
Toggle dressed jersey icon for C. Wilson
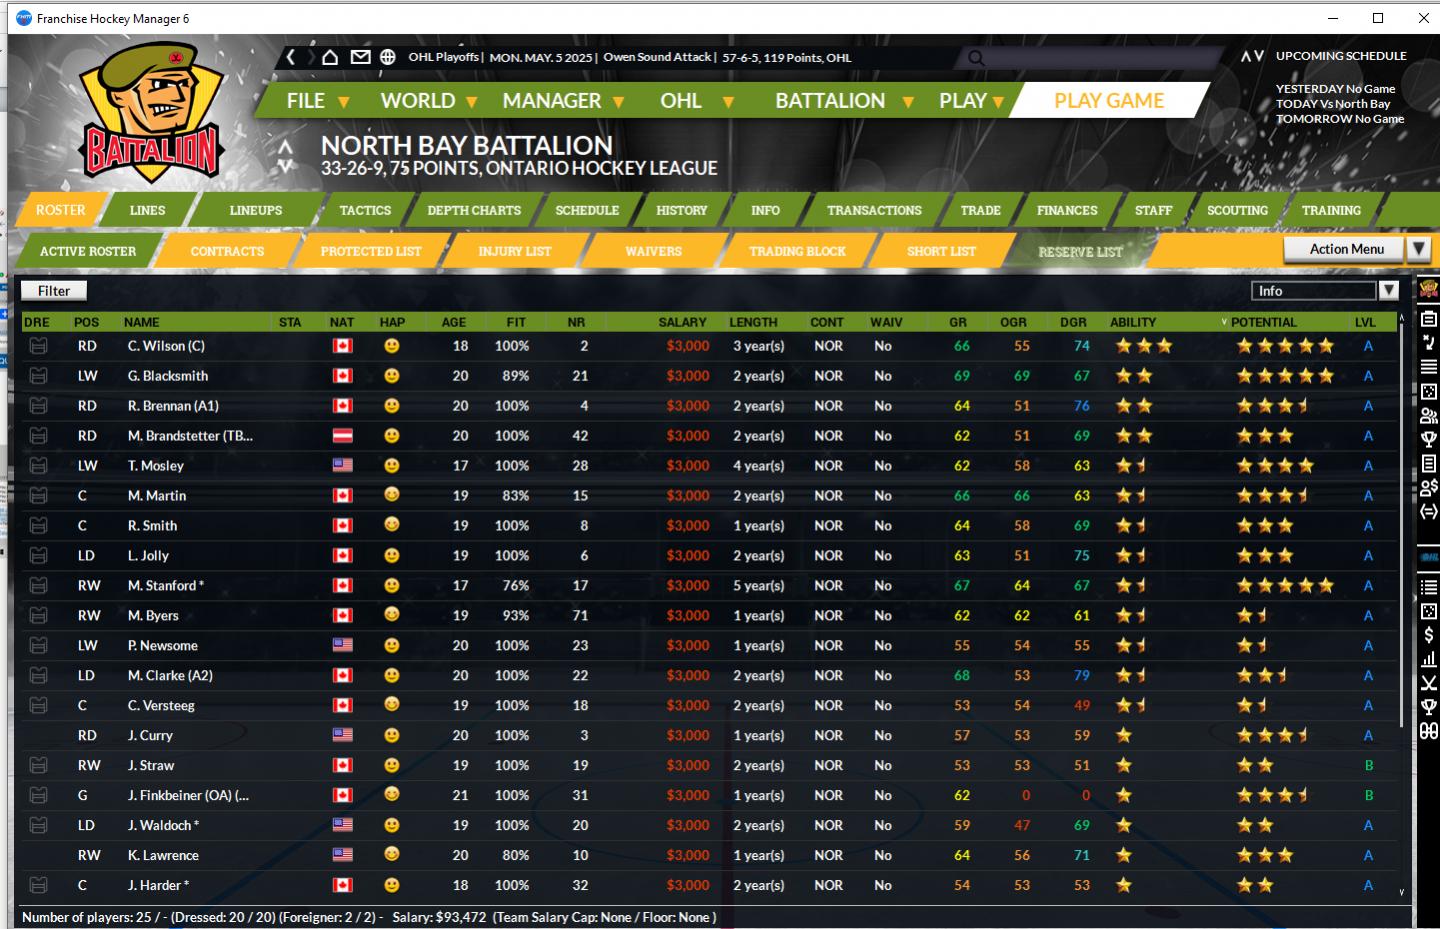(38, 346)
